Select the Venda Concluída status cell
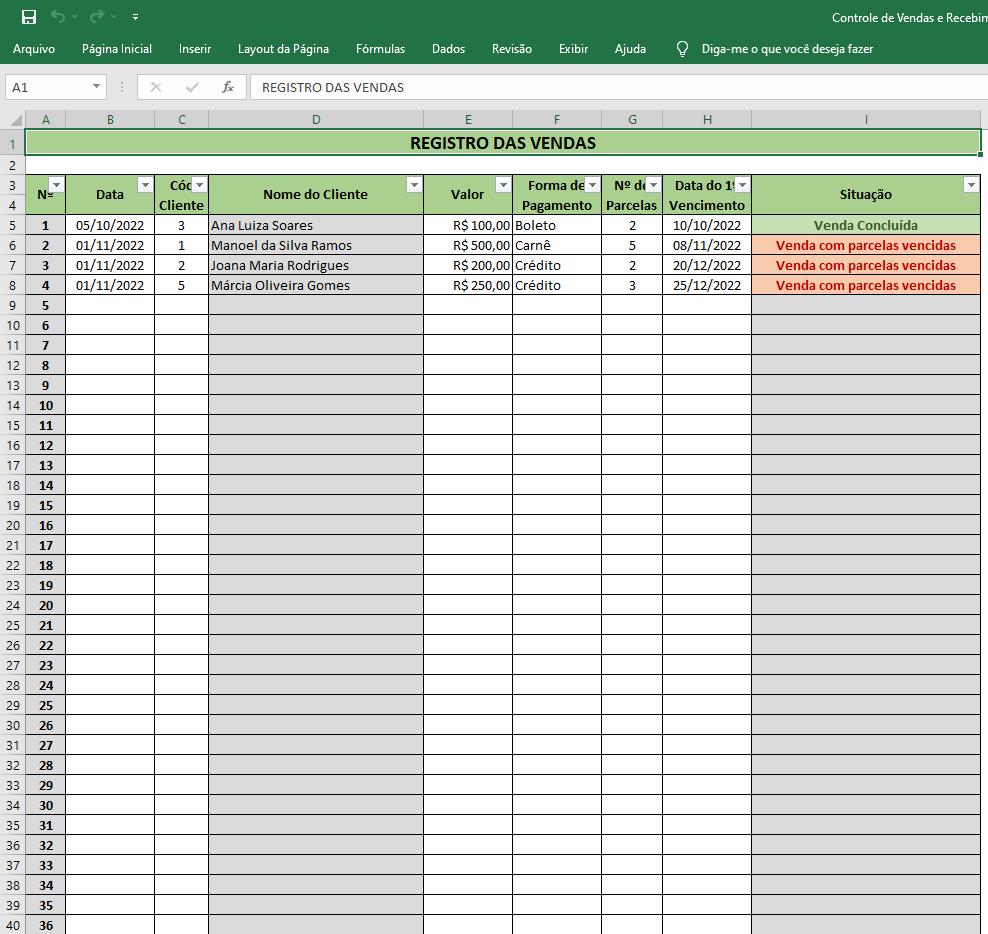 865,225
